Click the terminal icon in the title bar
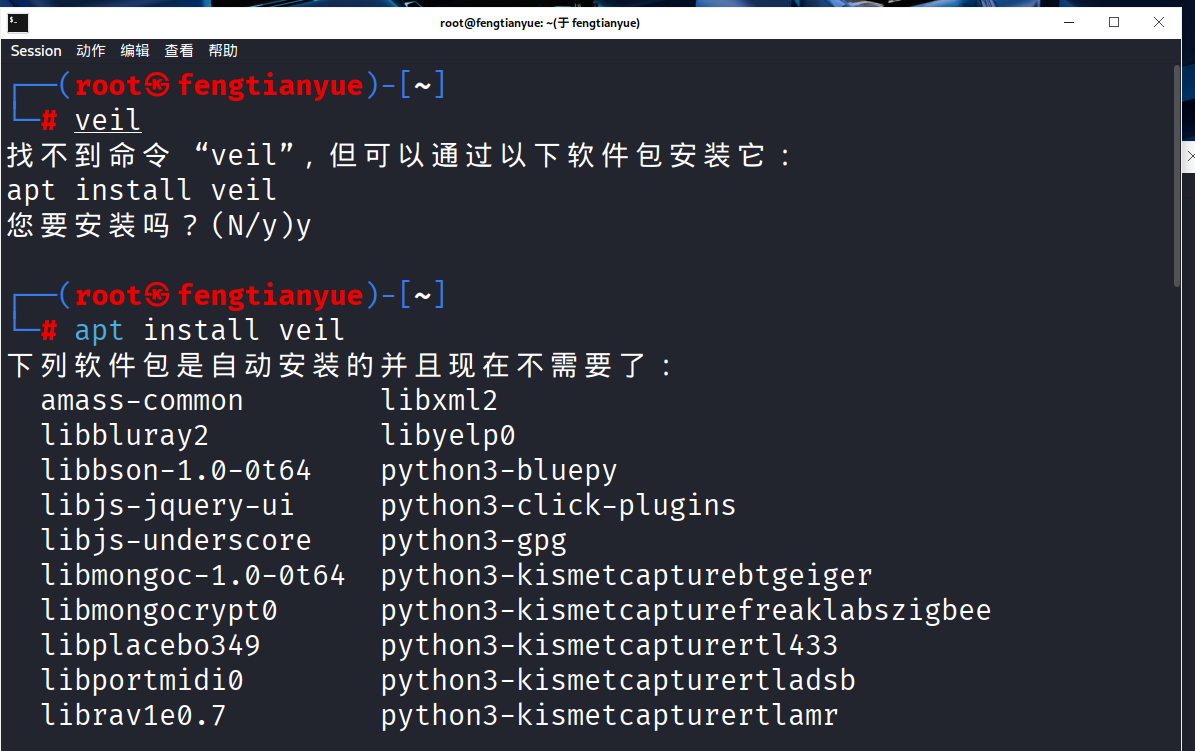The image size is (1195, 751). (x=18, y=22)
